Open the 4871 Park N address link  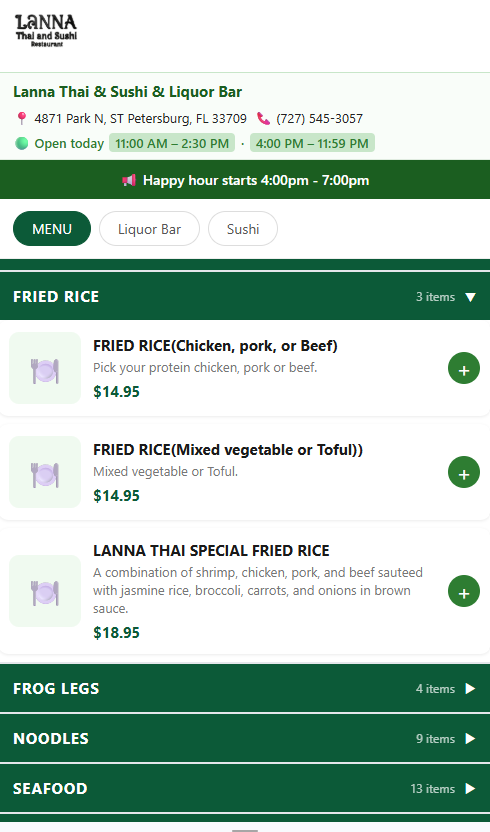pos(141,118)
